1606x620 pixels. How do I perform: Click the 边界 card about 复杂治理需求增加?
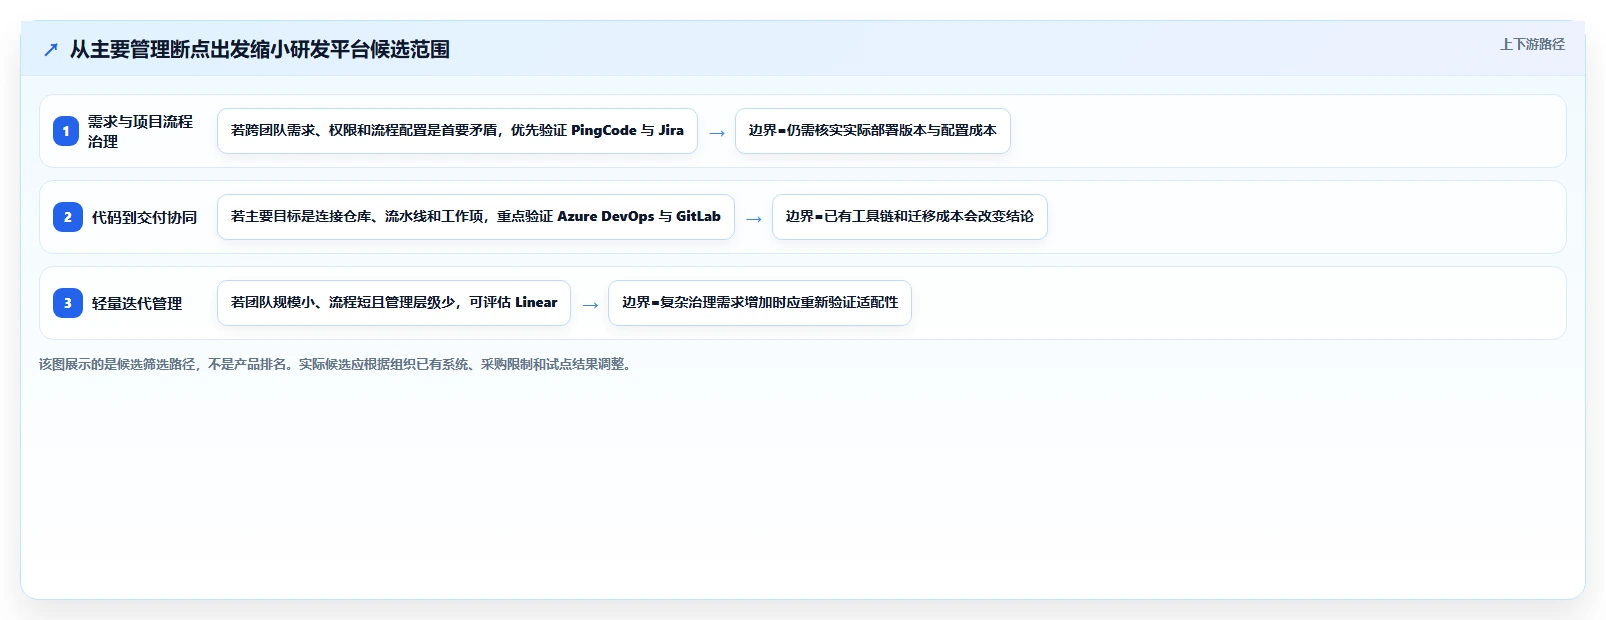coord(760,303)
